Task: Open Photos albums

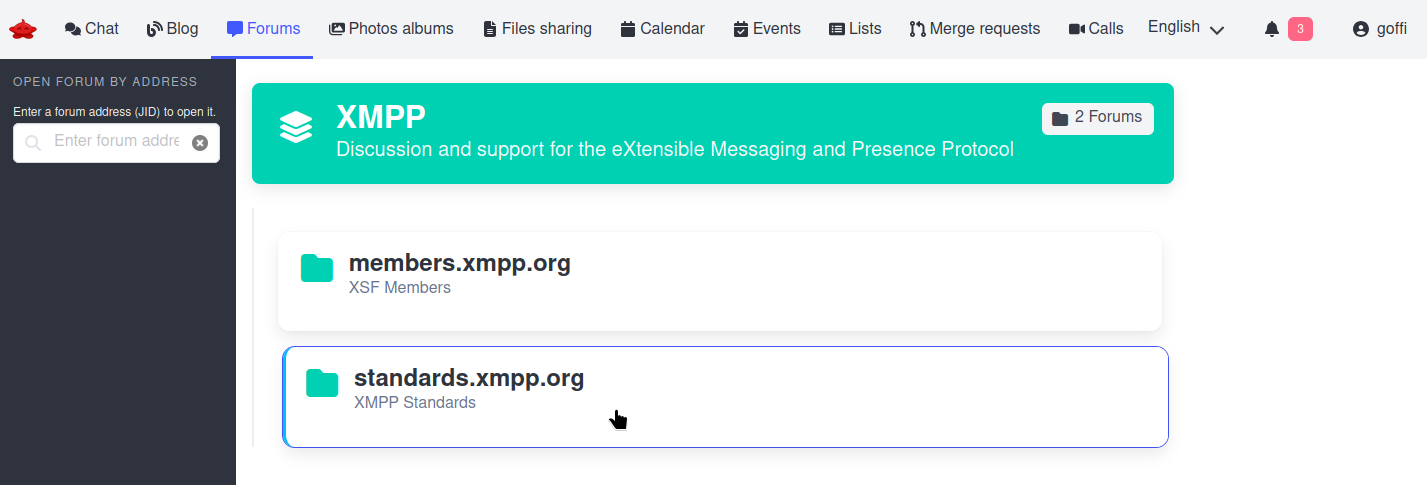Action: point(391,29)
